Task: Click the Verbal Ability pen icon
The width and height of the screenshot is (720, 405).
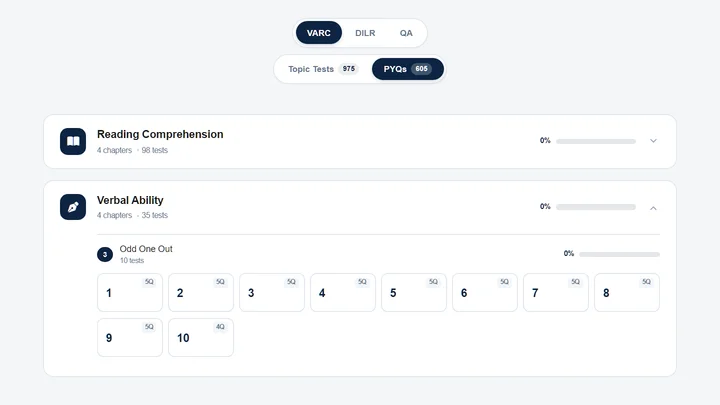Action: 73,207
